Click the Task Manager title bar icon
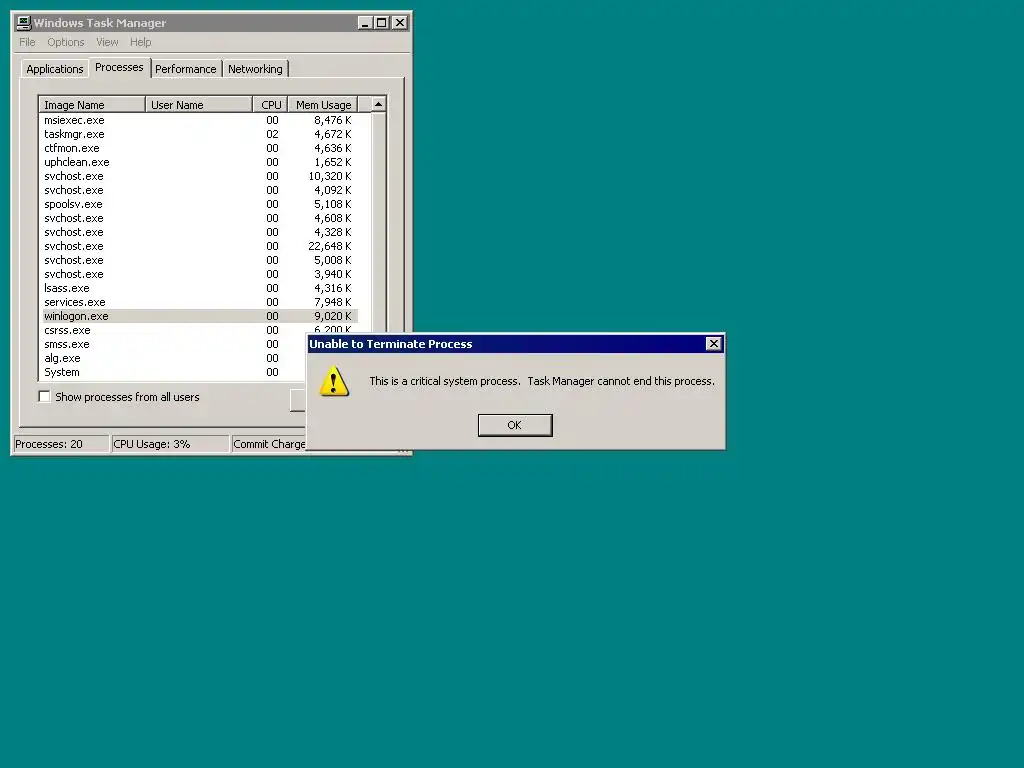1024x768 pixels. pos(24,23)
